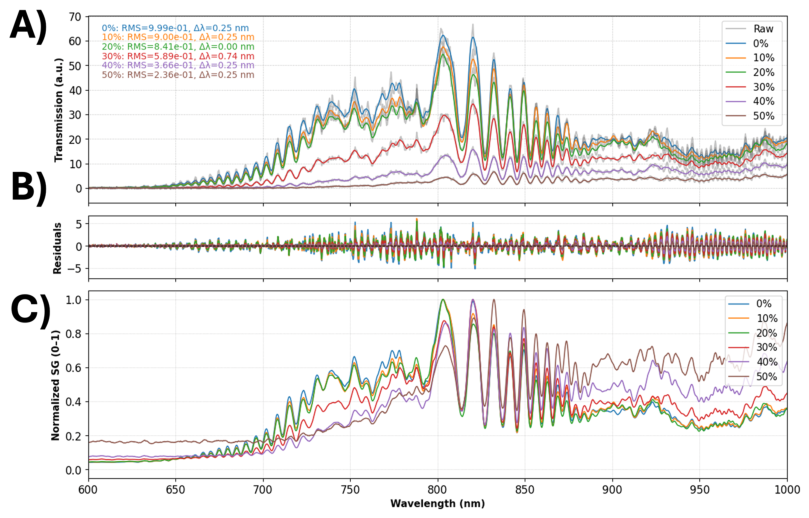Click the panel label 'B)'
The width and height of the screenshot is (809, 518).
(x=29, y=187)
